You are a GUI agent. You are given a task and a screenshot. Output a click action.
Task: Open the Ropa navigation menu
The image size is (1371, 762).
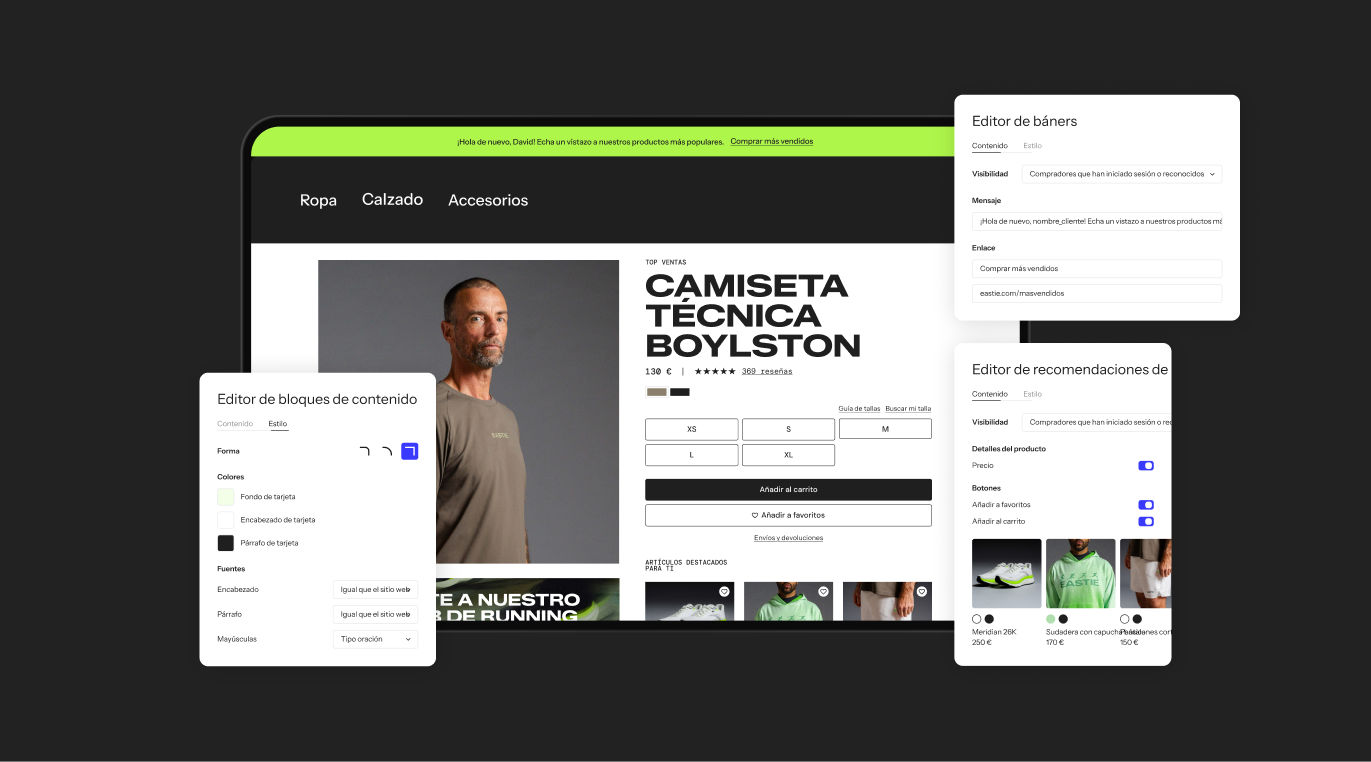[318, 200]
